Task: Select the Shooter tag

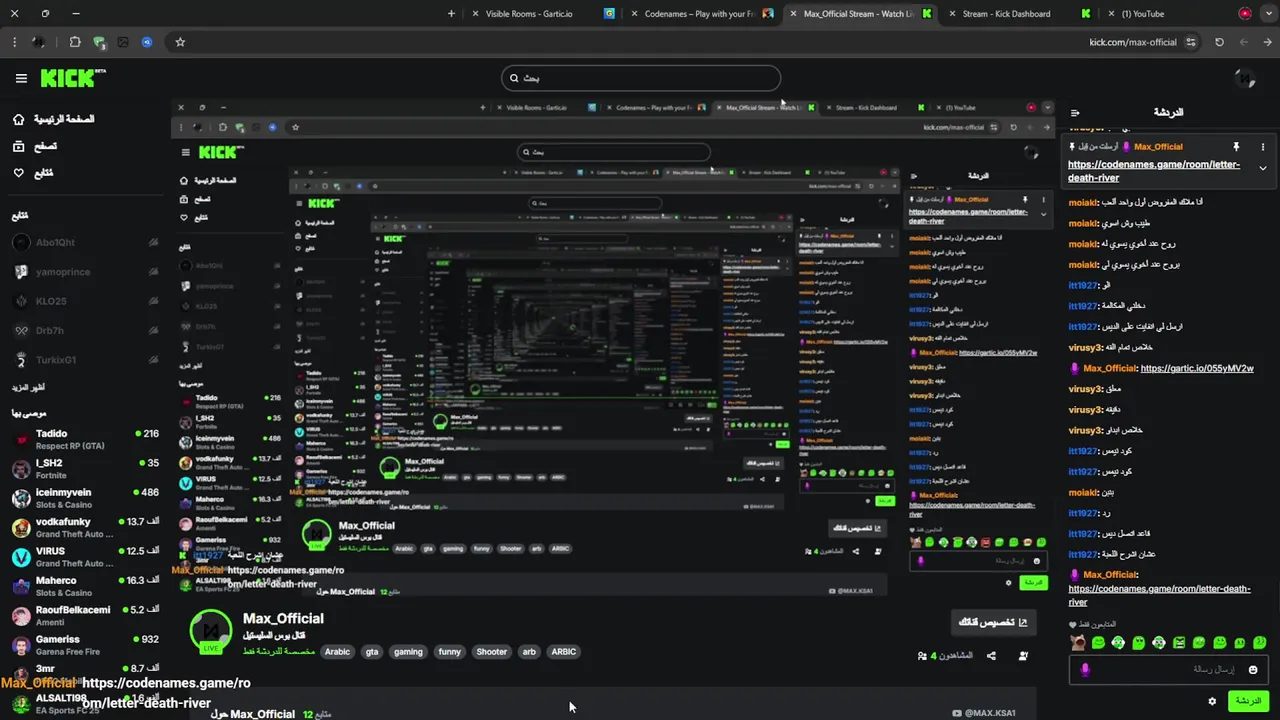Action: coord(491,652)
